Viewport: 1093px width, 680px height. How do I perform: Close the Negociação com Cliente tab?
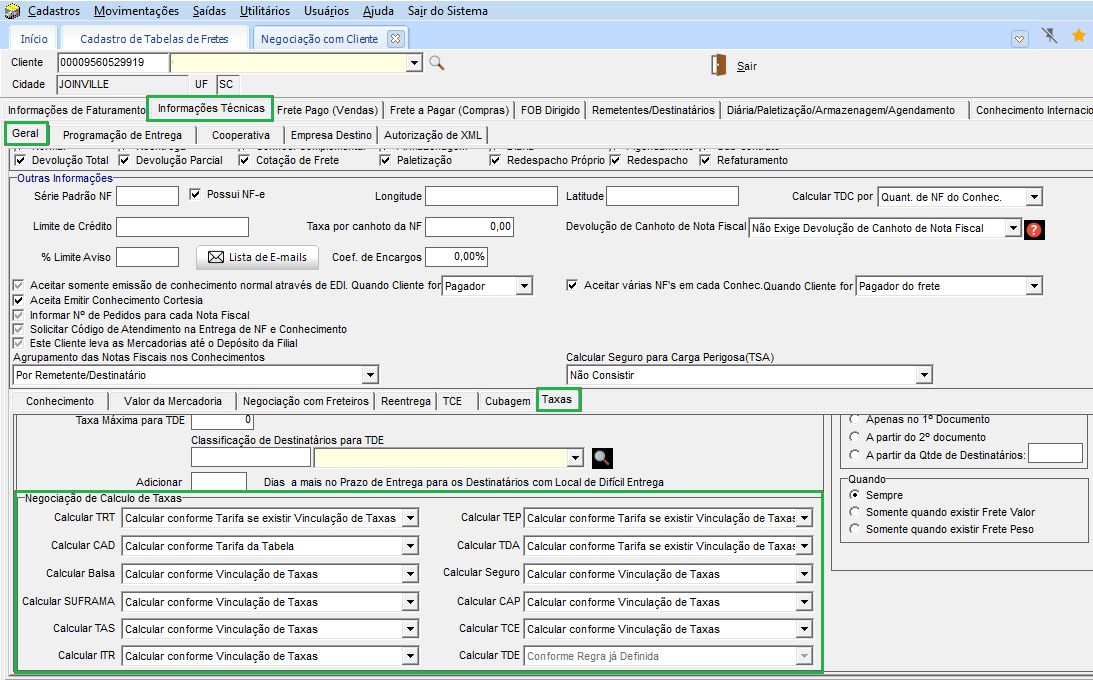[x=395, y=39]
